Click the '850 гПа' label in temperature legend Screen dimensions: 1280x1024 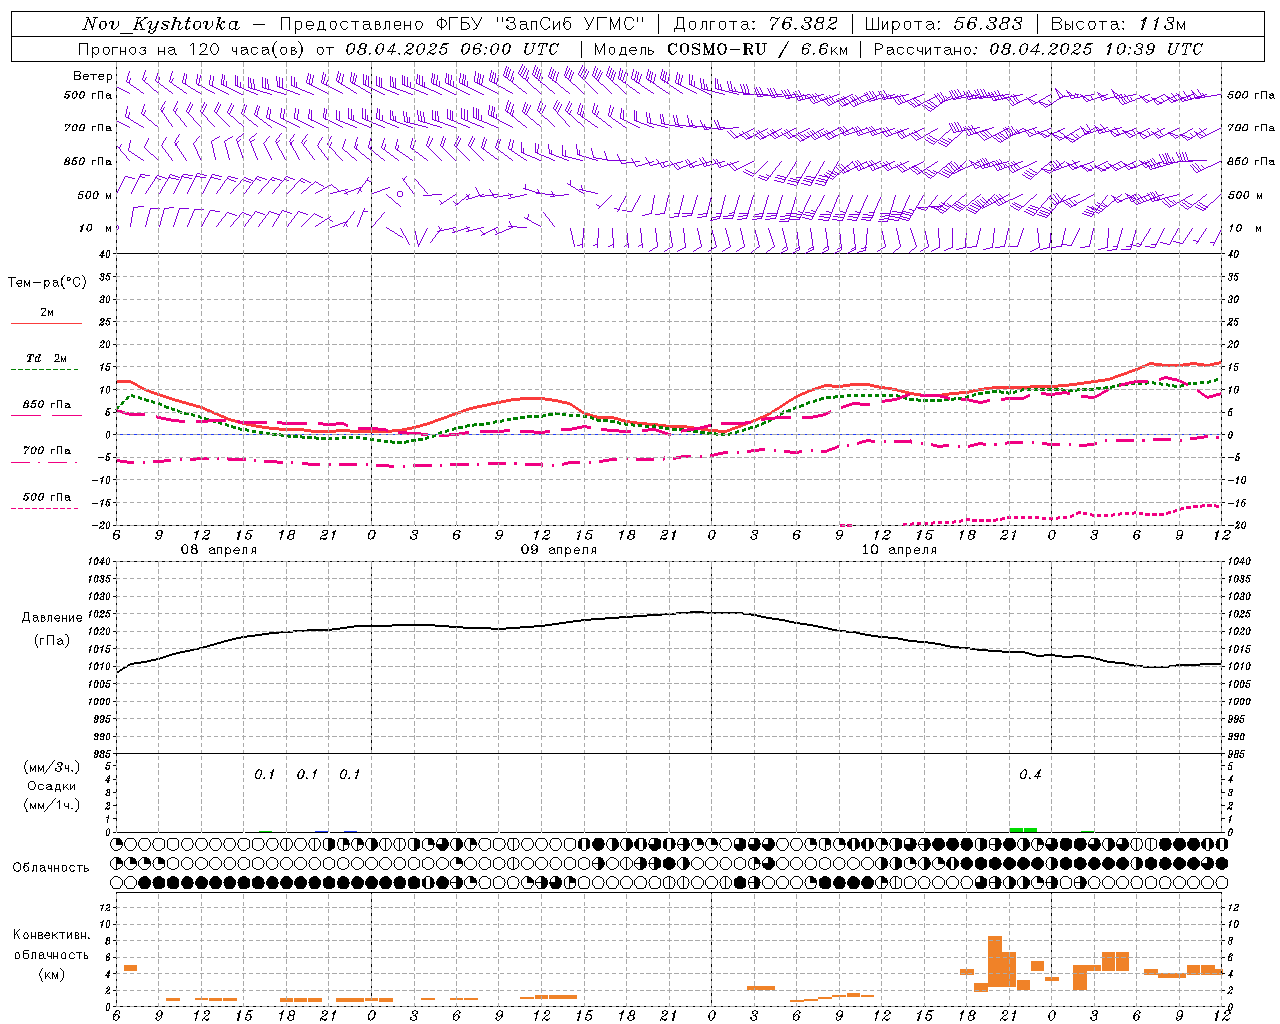(47, 405)
